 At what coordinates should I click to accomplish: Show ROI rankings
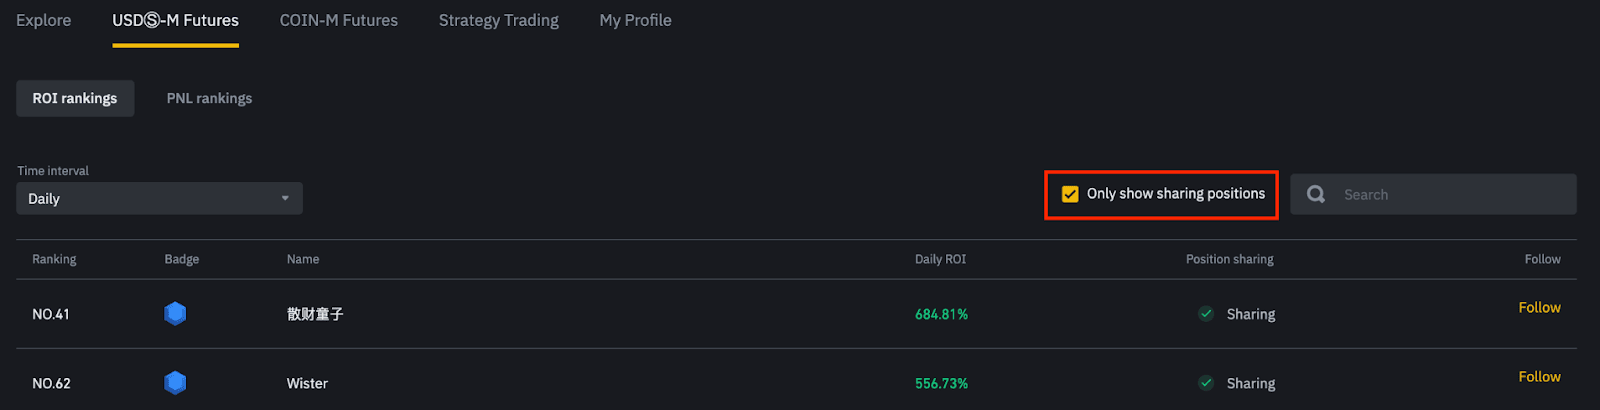click(x=75, y=98)
